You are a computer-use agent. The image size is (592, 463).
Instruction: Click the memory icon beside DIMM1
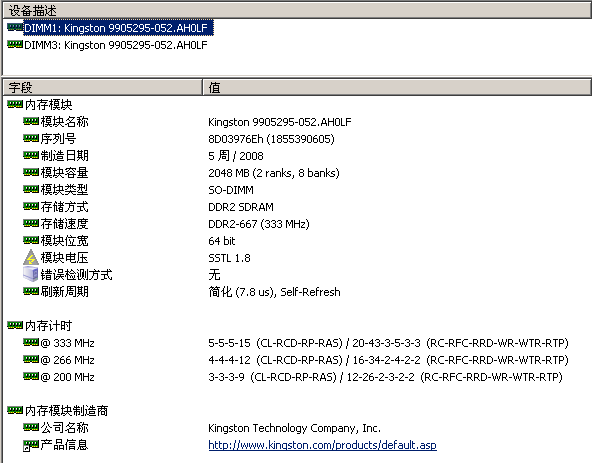tap(15, 27)
